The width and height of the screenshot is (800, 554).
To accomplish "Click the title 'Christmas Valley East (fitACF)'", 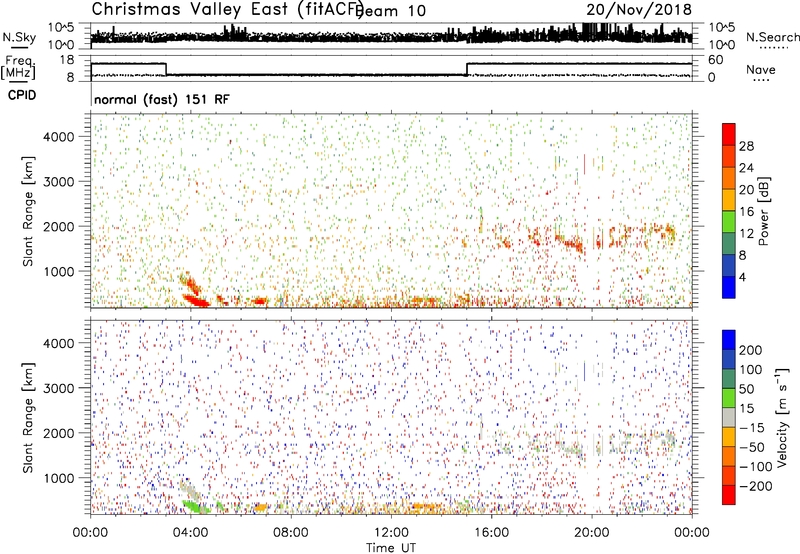I will pos(228,9).
